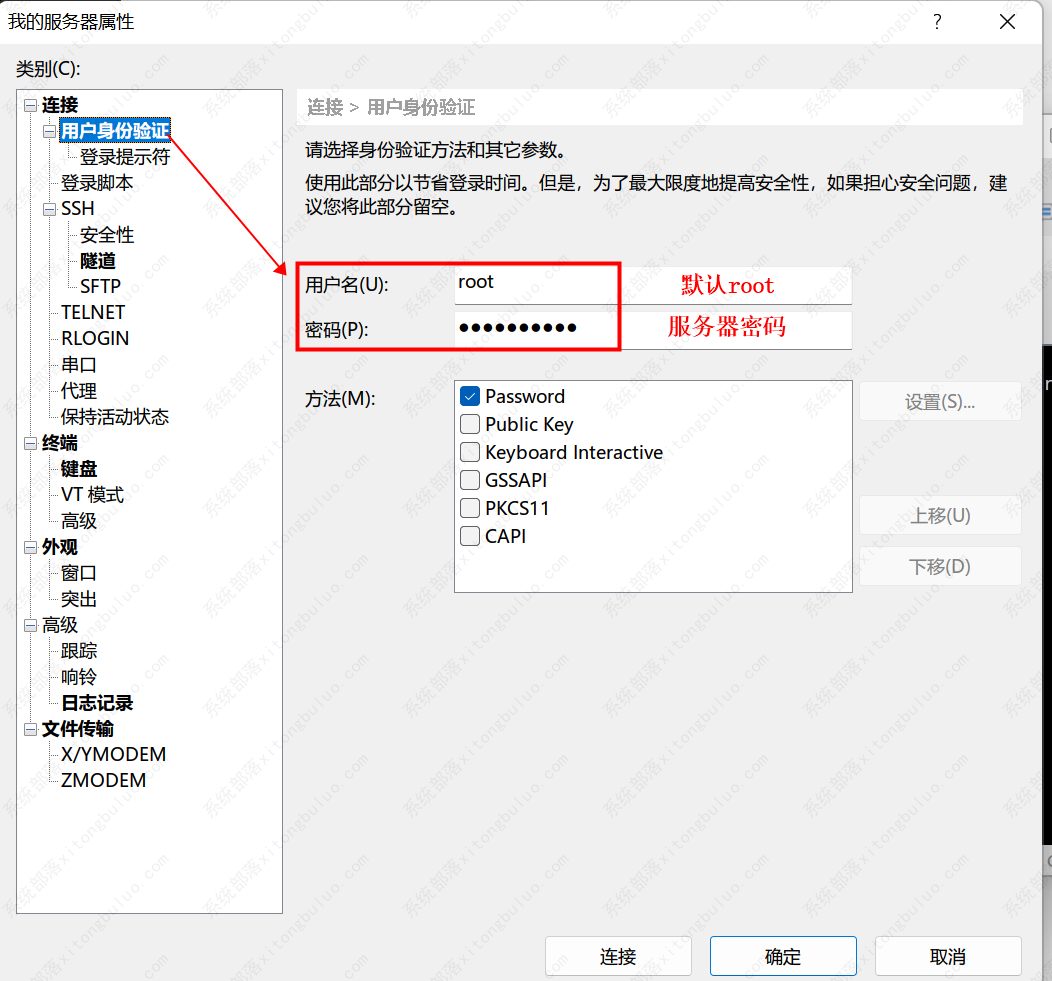Collapse the SSH tree node
1052x981 pixels.
49,209
